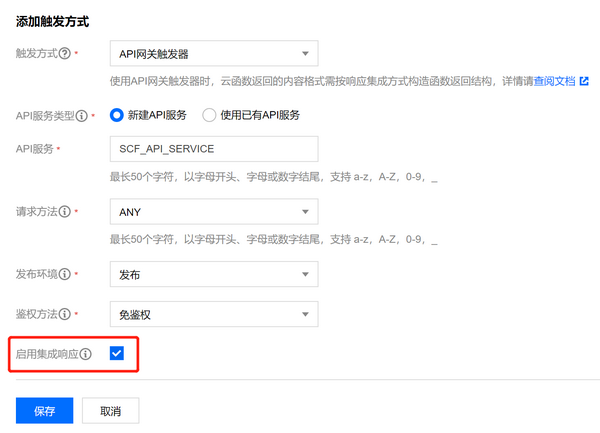Click dropdown arrow in 触发方式 selector
600x433 pixels.
click(x=305, y=54)
